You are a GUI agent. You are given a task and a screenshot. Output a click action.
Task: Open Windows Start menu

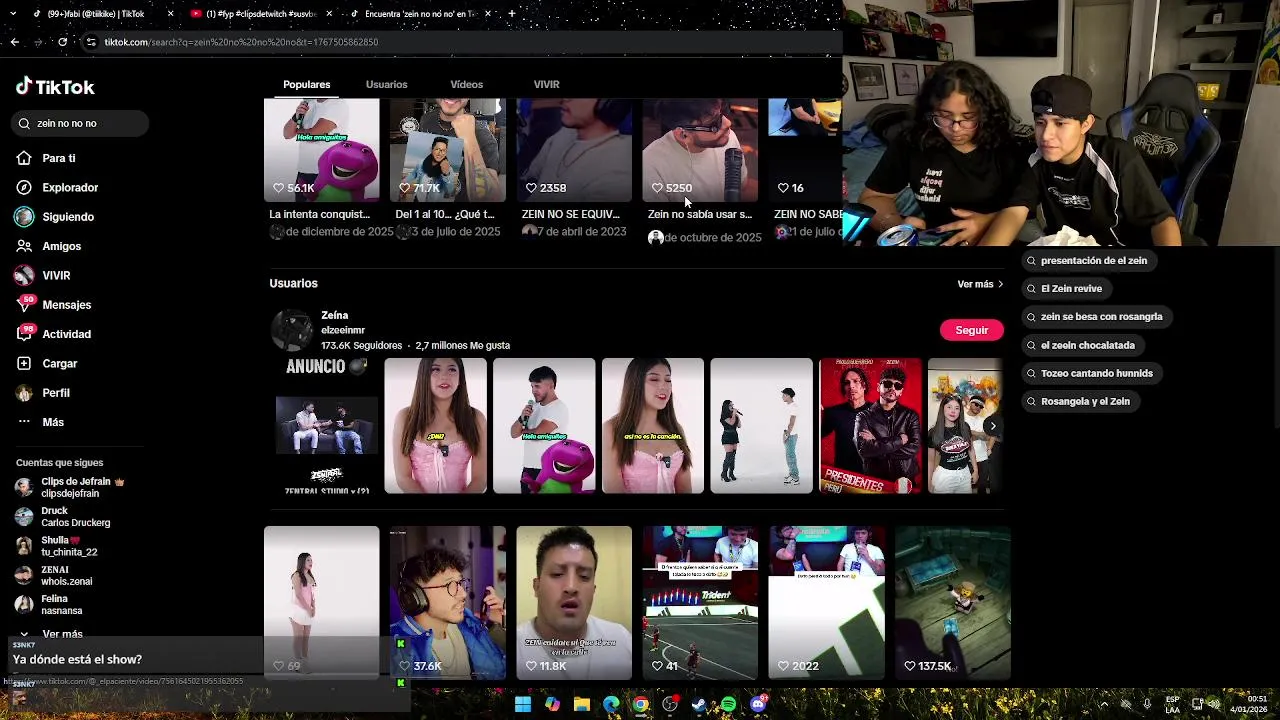pyautogui.click(x=523, y=705)
